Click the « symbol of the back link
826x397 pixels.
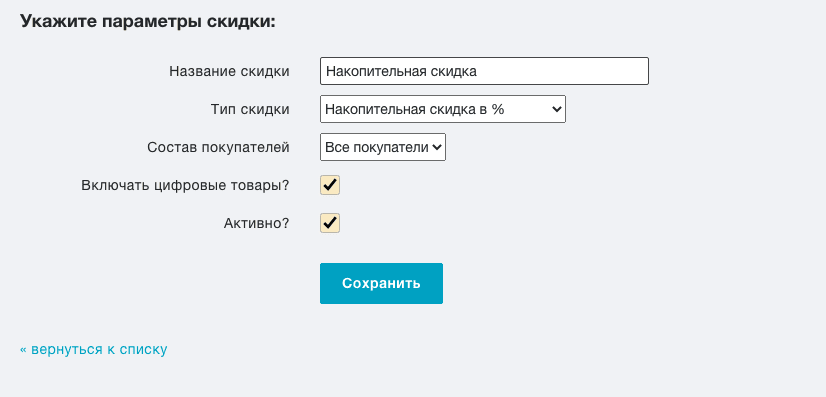pos(23,350)
